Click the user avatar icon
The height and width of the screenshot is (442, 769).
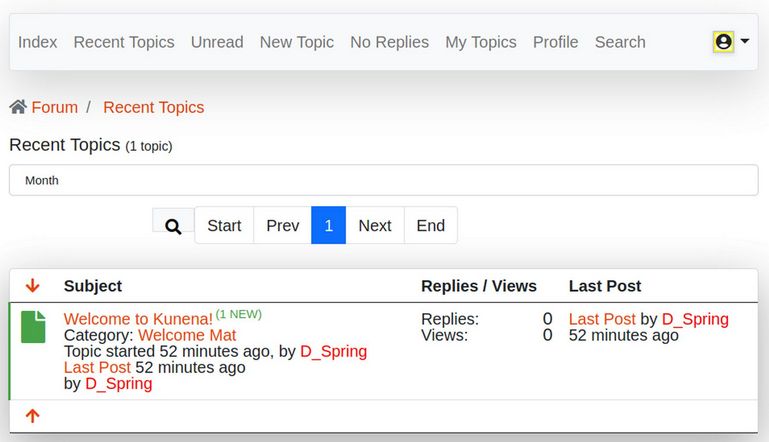point(723,42)
